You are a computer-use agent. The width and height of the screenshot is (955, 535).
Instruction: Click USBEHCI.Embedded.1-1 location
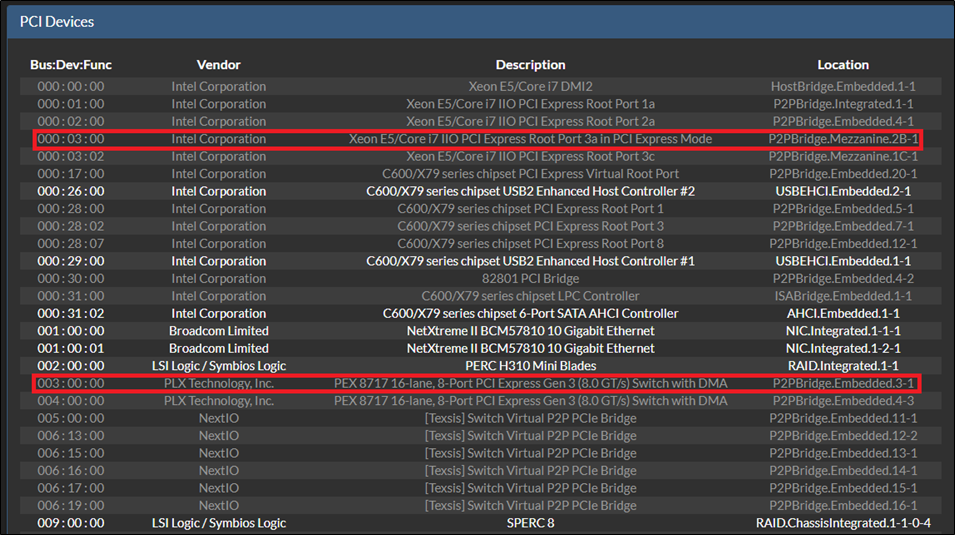pos(843,261)
